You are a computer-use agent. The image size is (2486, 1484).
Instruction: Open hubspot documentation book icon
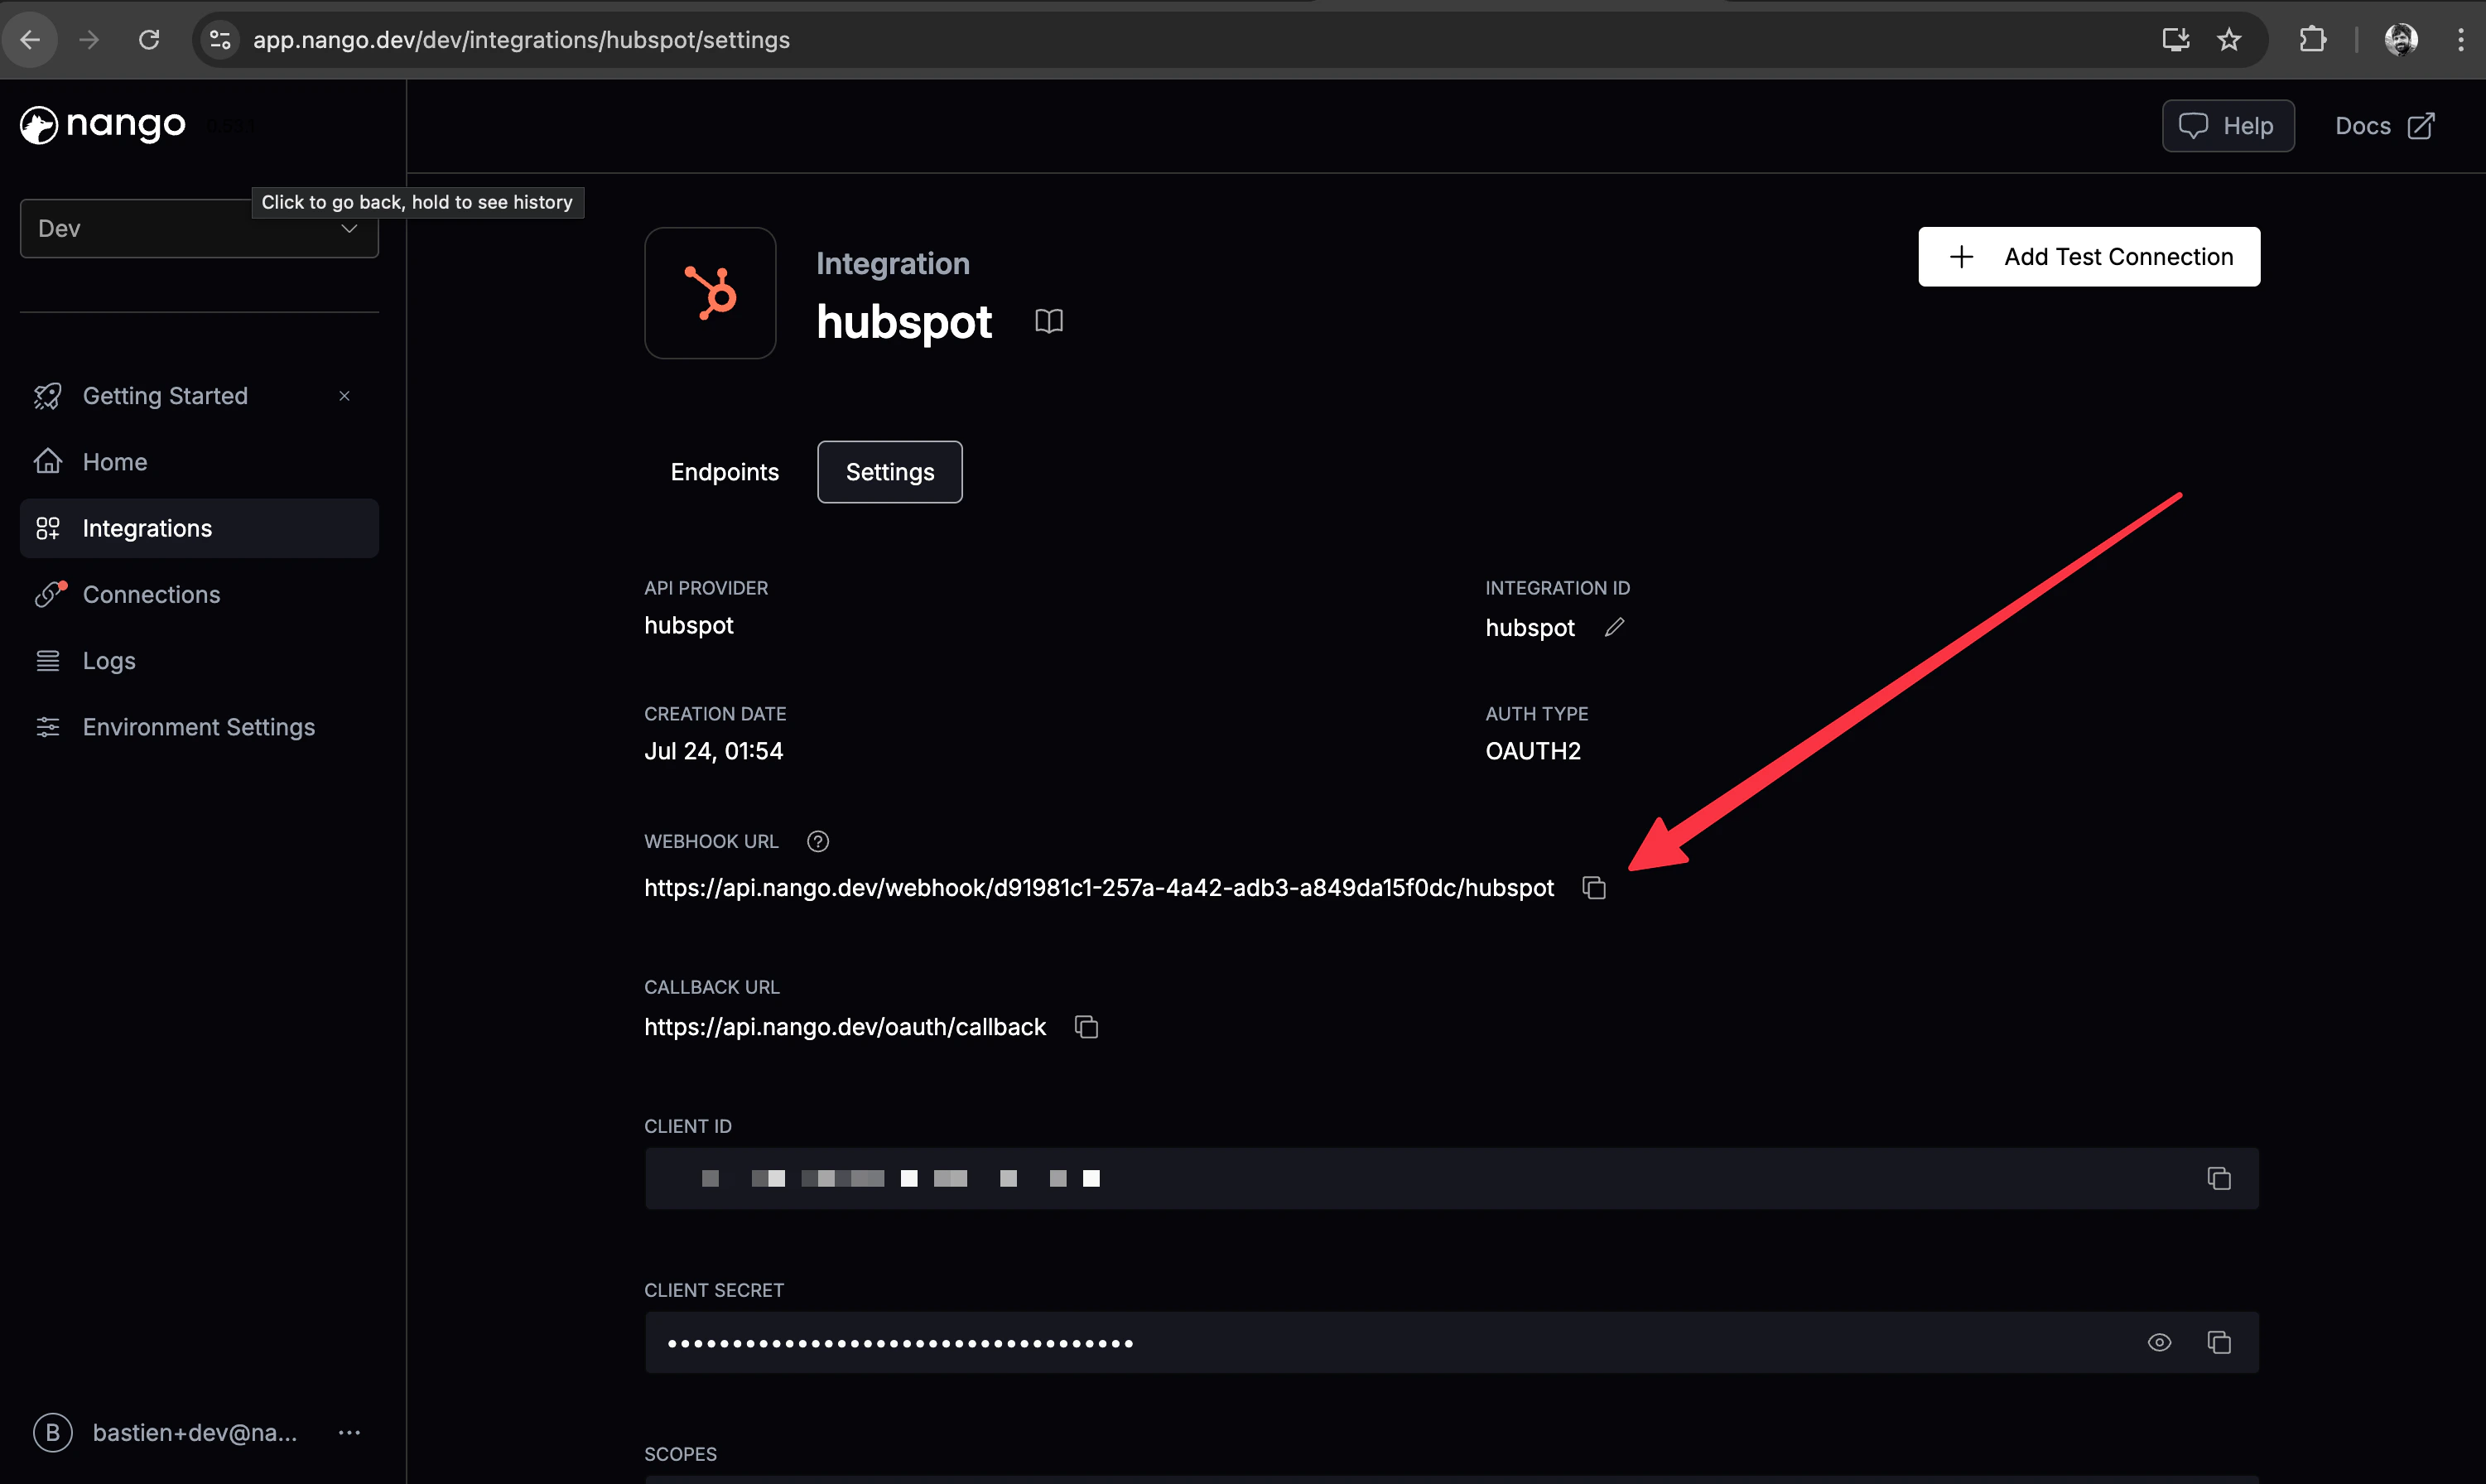pyautogui.click(x=1048, y=321)
